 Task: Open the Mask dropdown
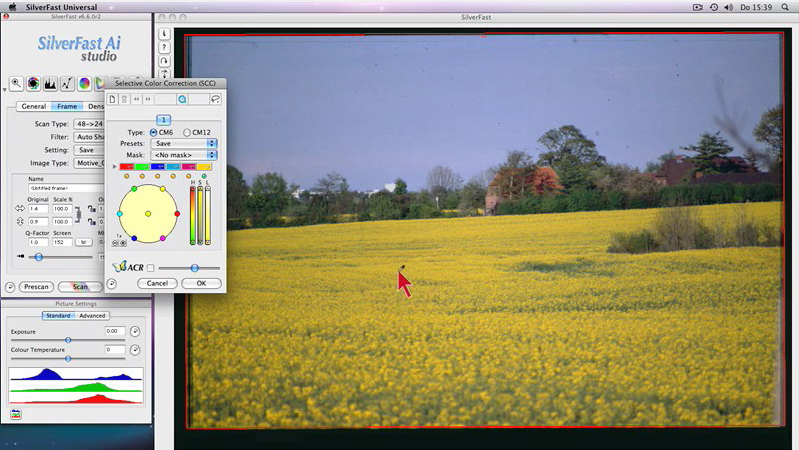pos(182,155)
